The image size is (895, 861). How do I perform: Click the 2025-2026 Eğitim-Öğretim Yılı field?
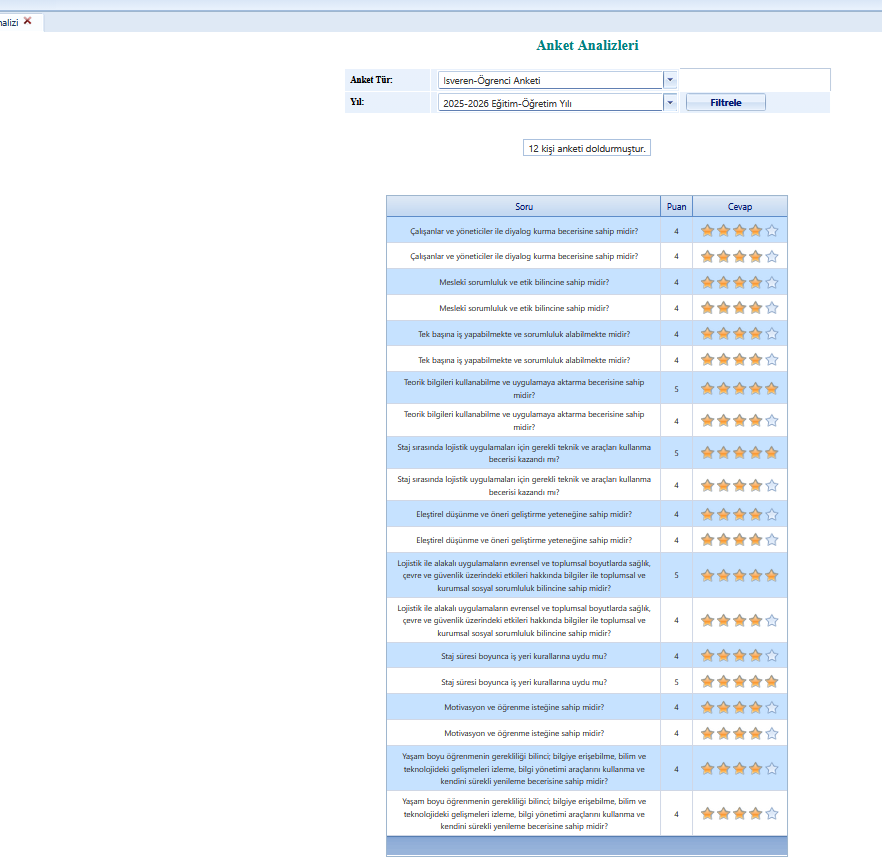[x=550, y=103]
